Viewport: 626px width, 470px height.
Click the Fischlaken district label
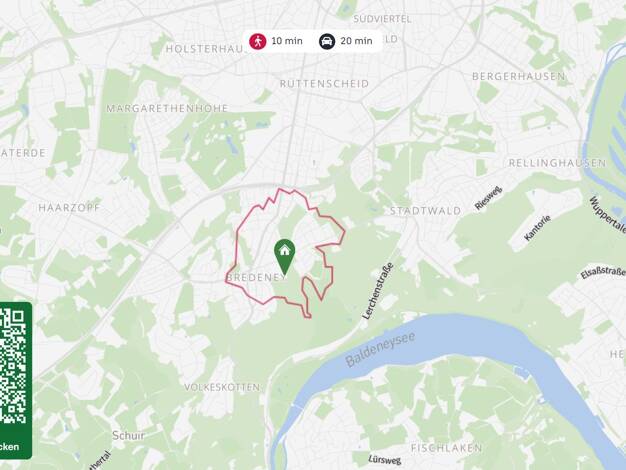click(446, 448)
